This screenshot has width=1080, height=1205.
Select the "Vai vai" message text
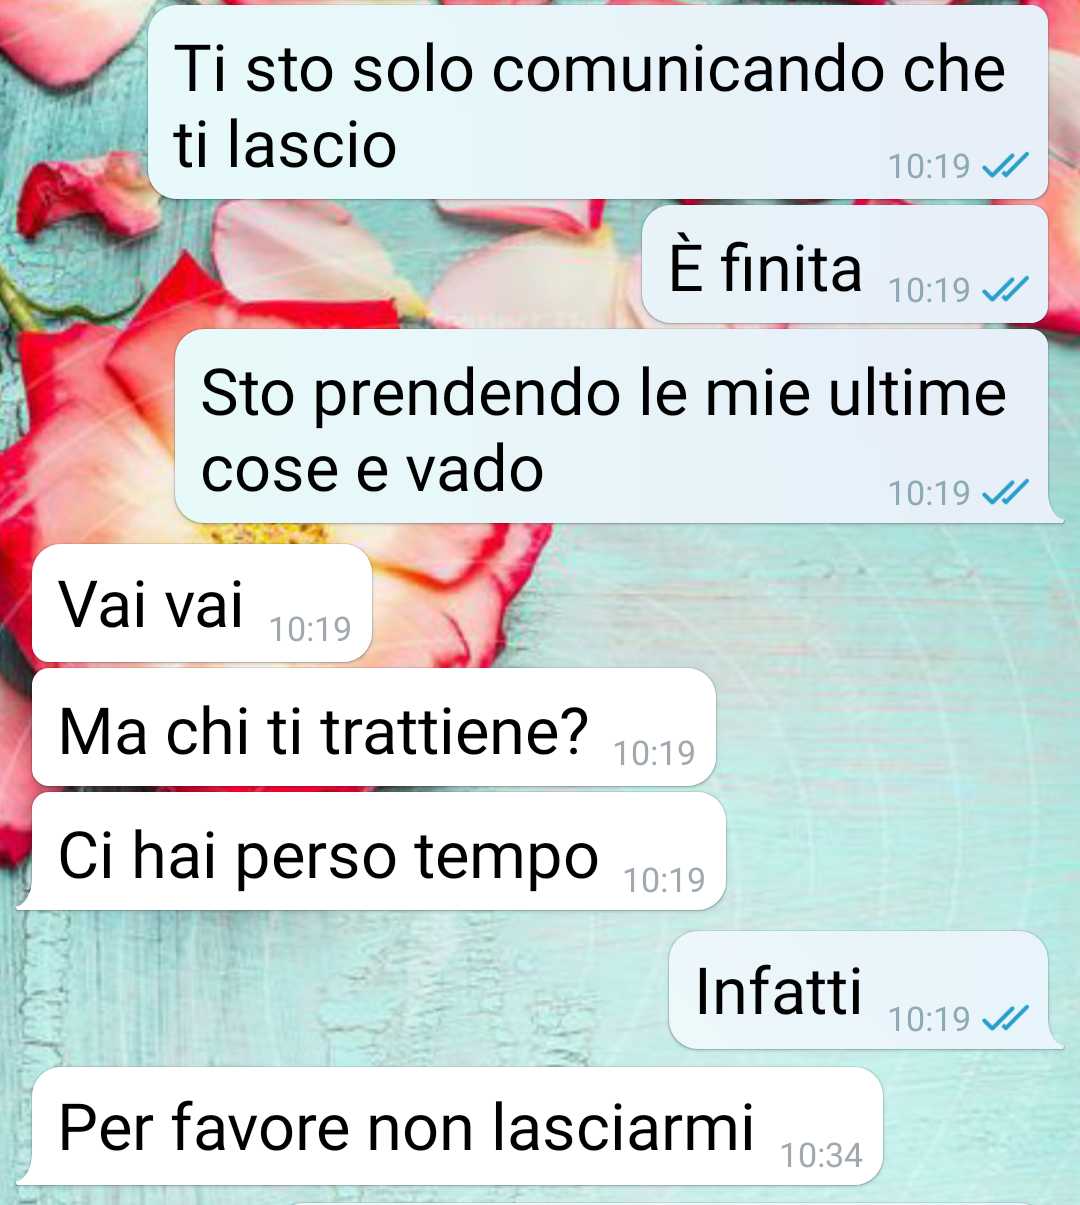pos(151,605)
